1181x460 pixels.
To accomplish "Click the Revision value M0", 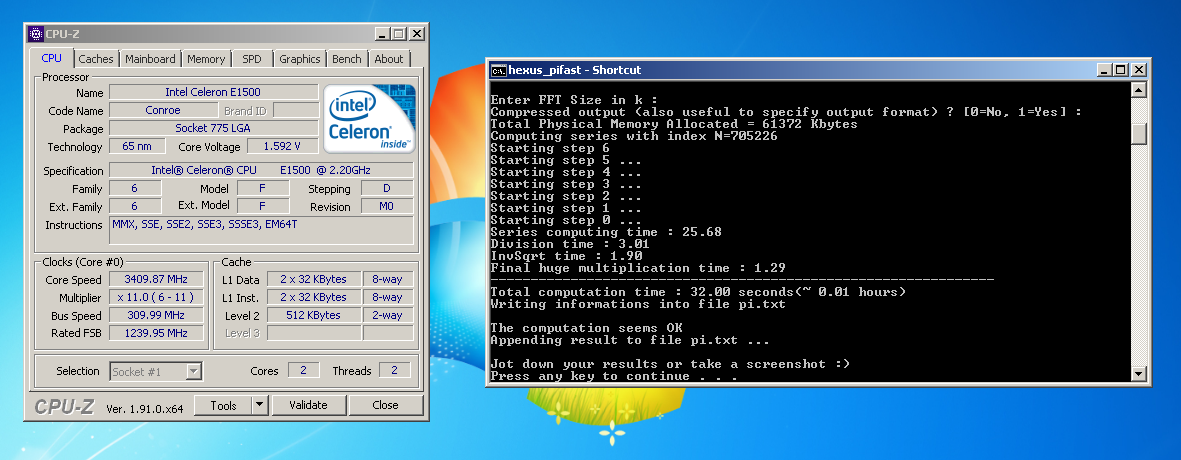I will click(387, 206).
